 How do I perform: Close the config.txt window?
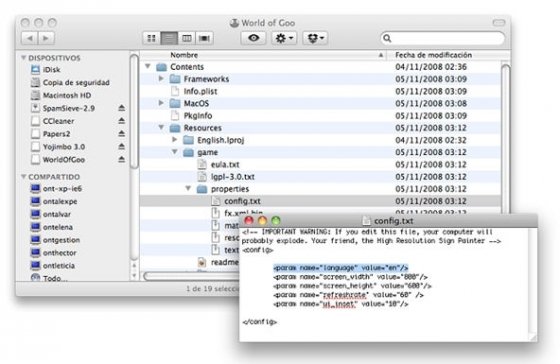pyautogui.click(x=249, y=220)
